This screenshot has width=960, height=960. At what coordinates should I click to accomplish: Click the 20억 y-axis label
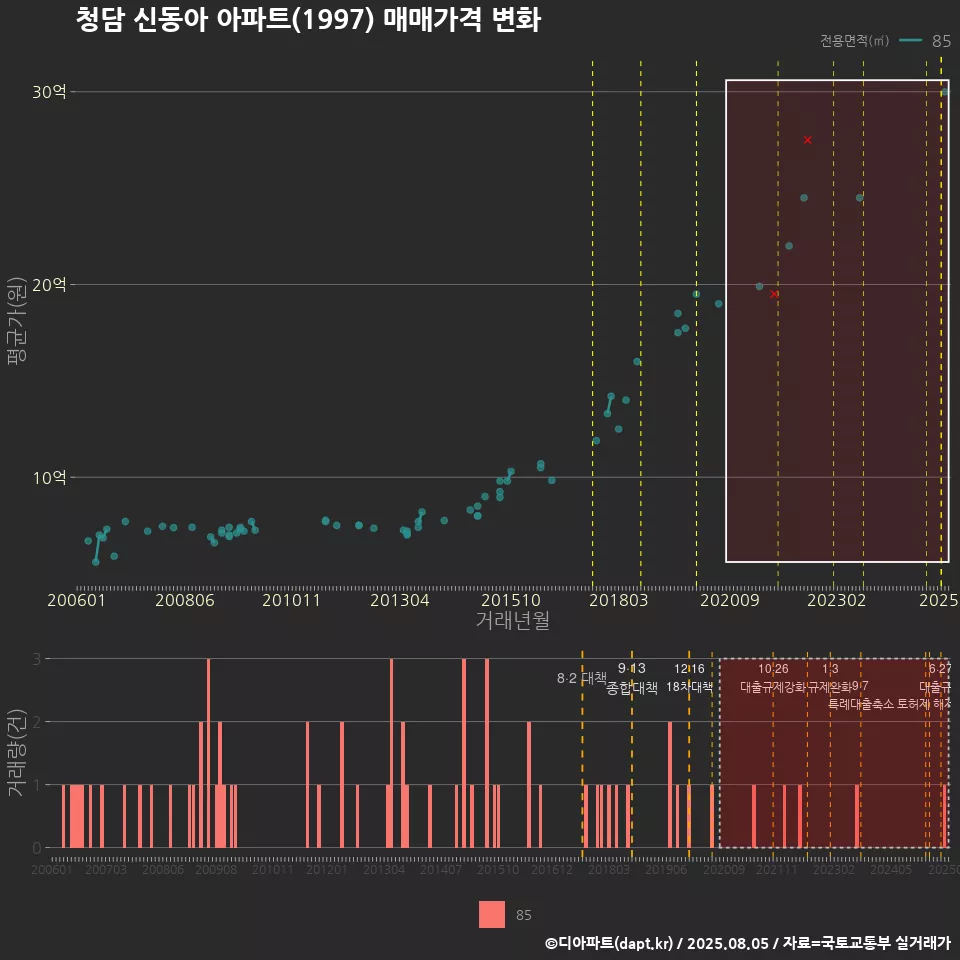pos(49,285)
